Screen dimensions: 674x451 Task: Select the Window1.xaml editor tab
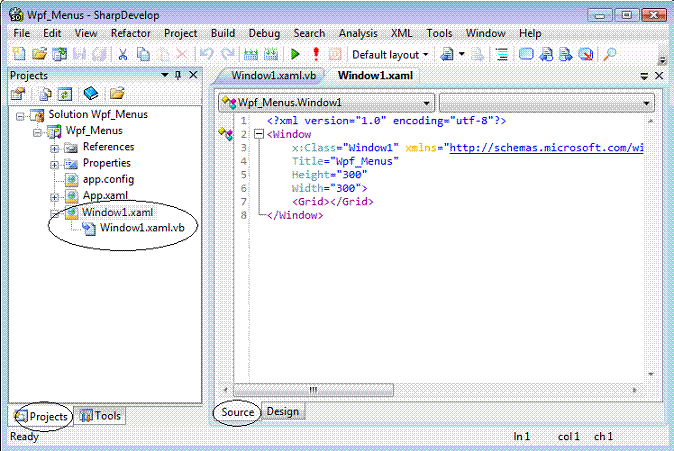pyautogui.click(x=375, y=76)
